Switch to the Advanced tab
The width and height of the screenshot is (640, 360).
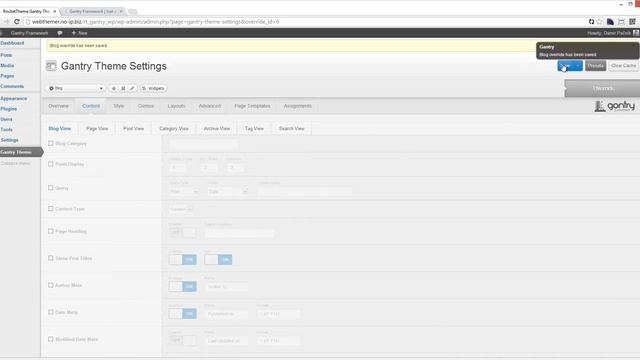(x=210, y=106)
